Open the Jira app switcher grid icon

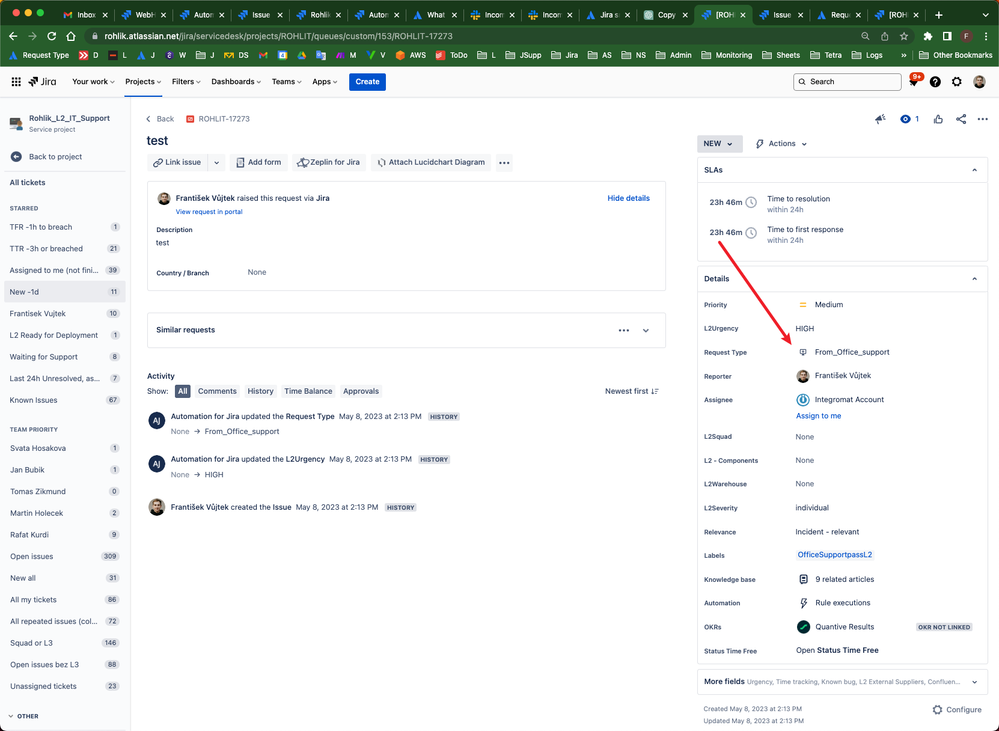point(16,82)
